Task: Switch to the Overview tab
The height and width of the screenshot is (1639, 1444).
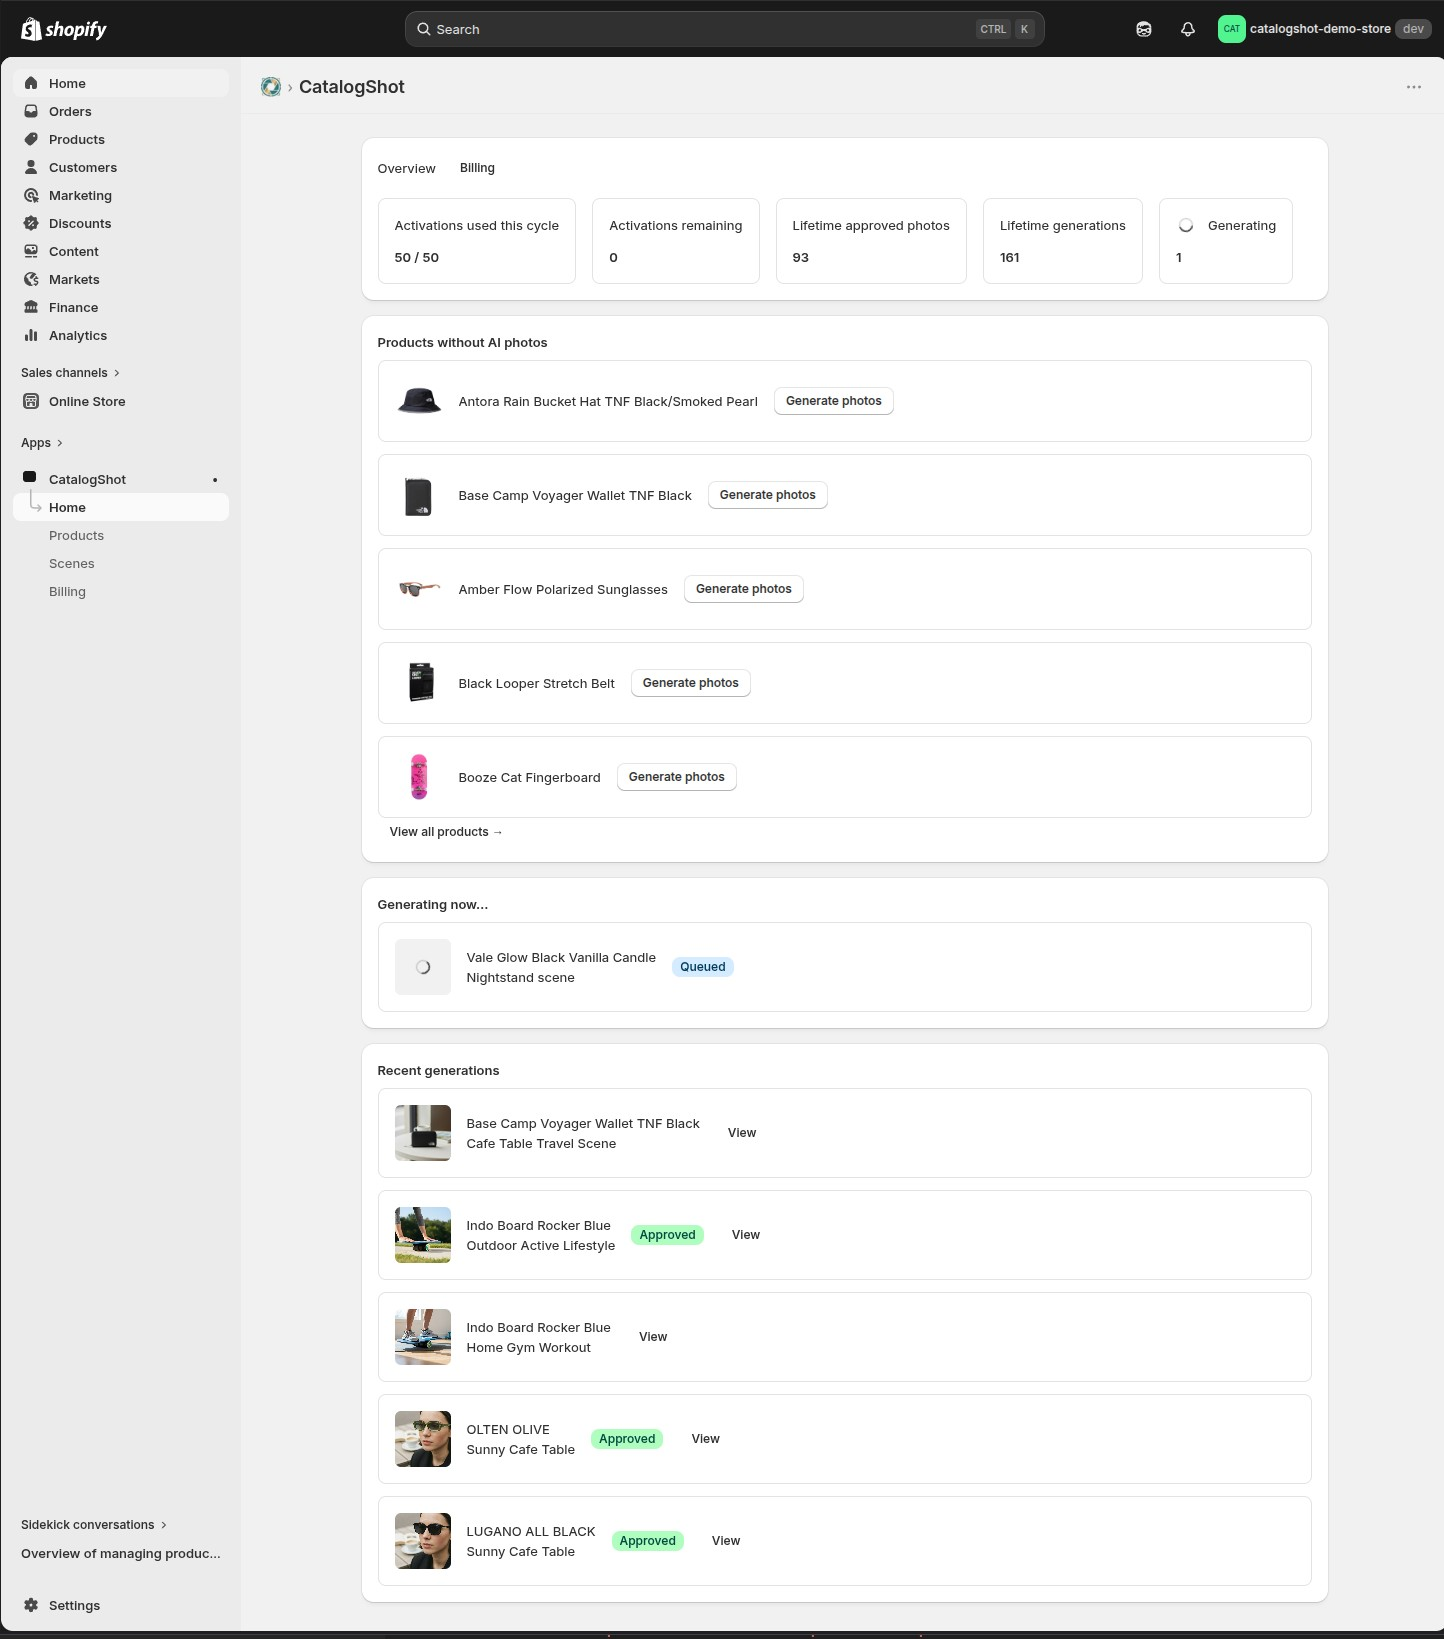Action: (407, 168)
